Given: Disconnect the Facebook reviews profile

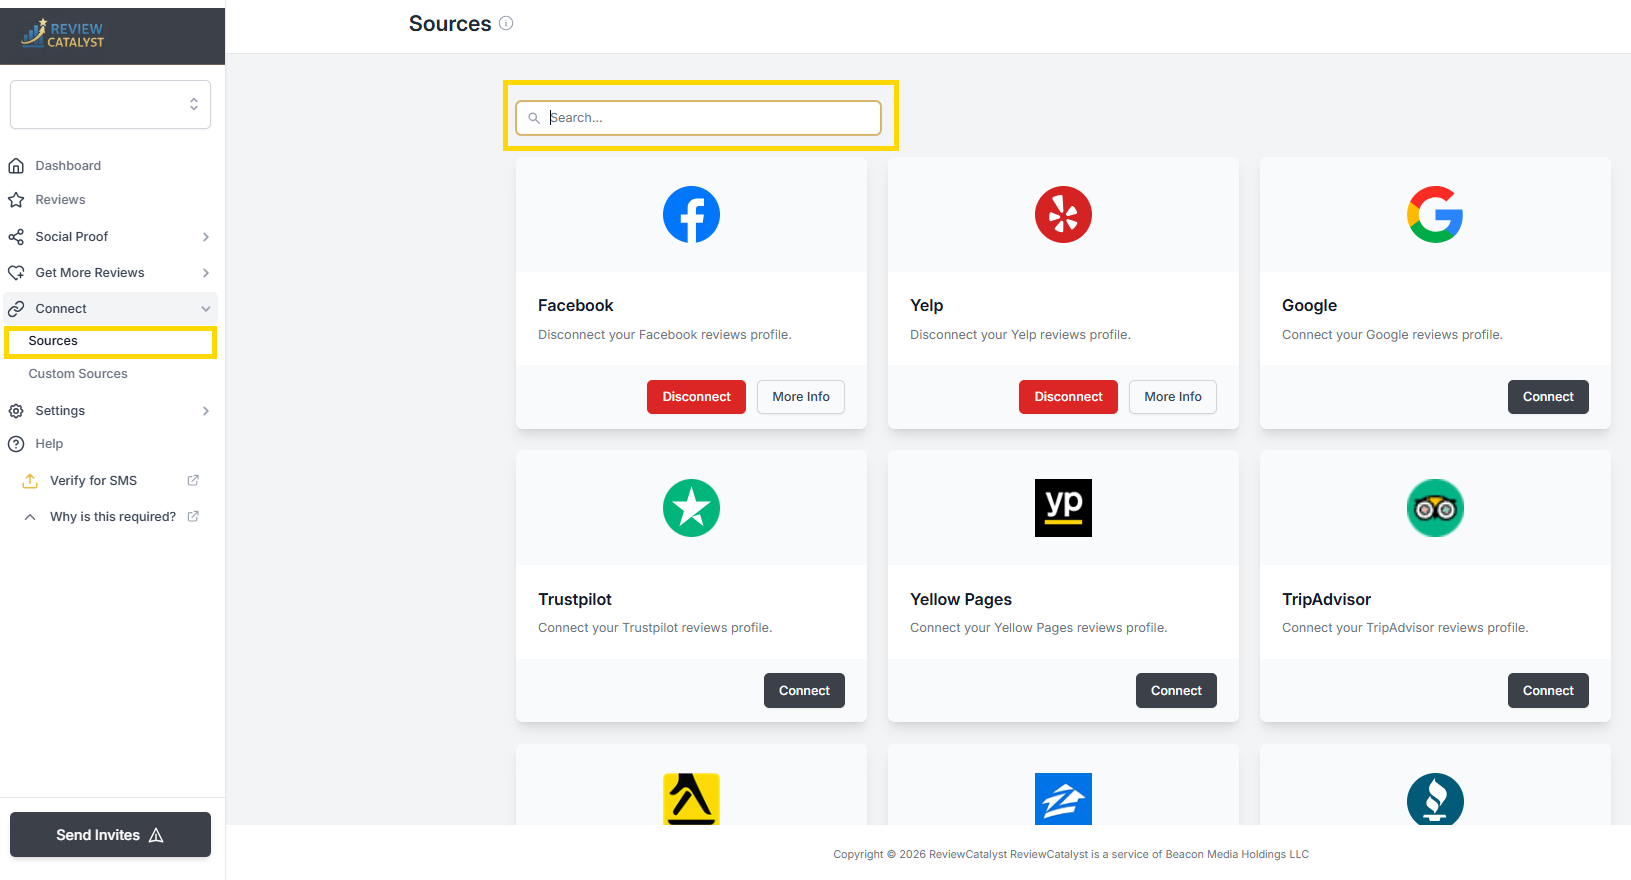Looking at the screenshot, I should (696, 397).
